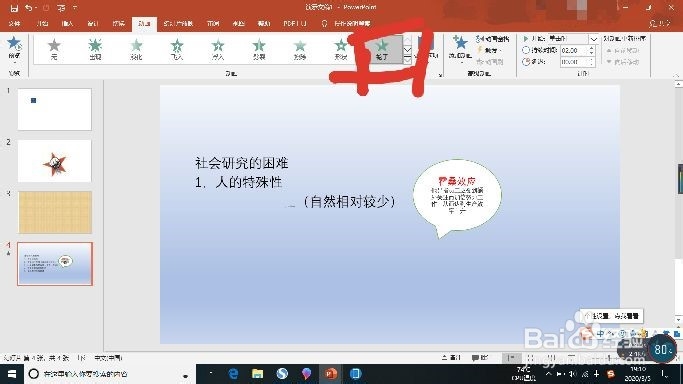Switch to the View (视图) ribbon tab
The width and height of the screenshot is (683, 384).
[x=239, y=24]
